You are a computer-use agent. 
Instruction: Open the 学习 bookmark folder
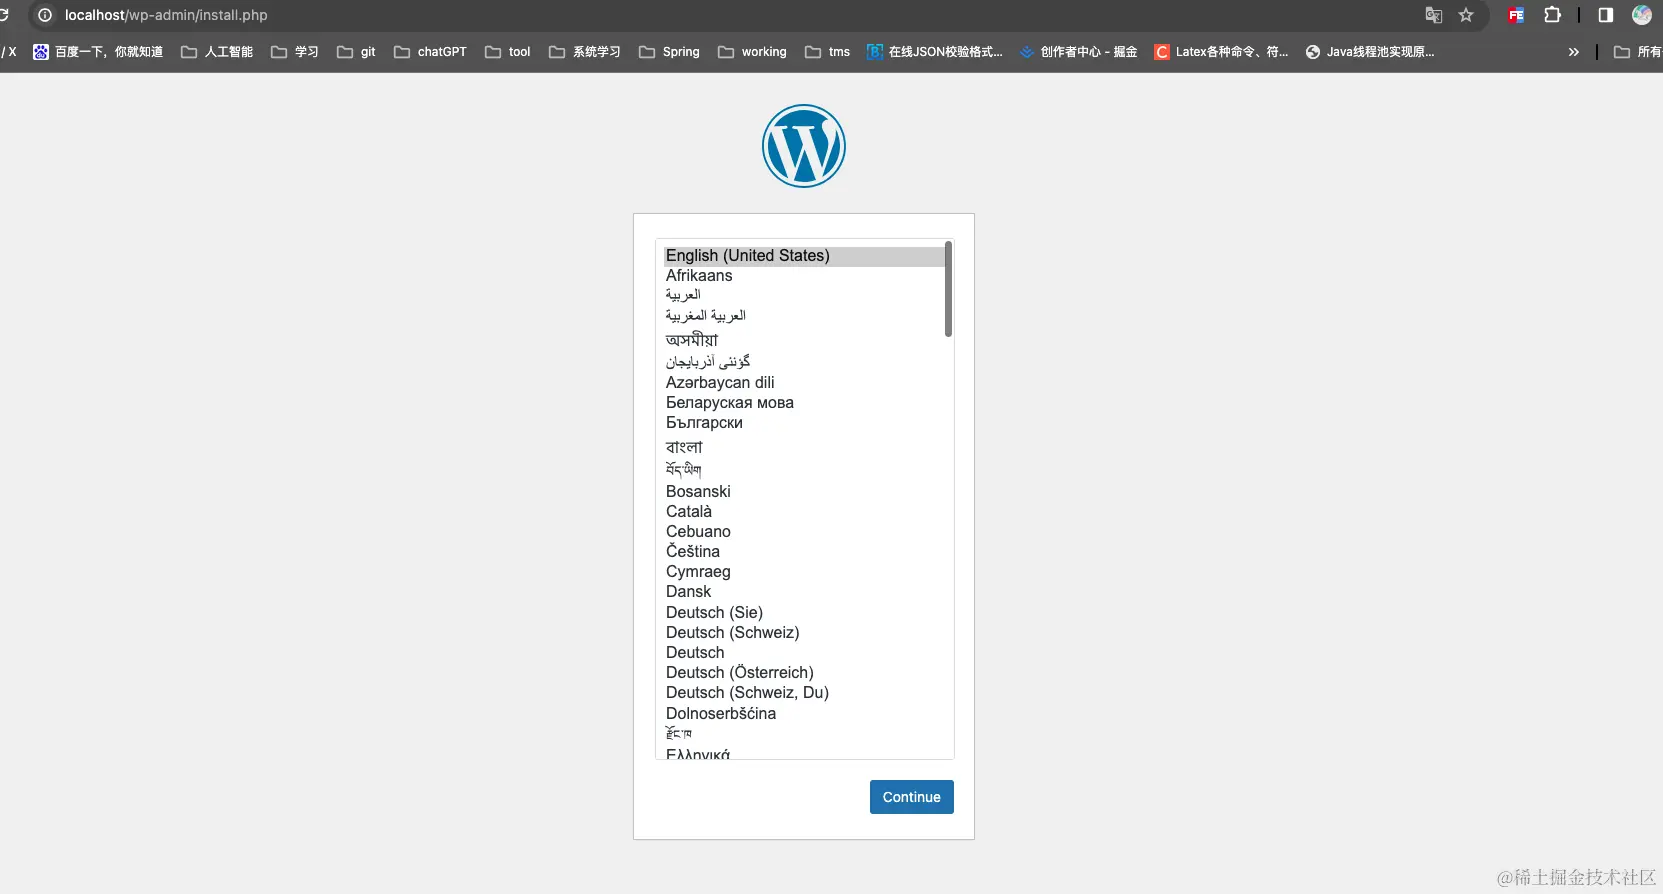295,52
